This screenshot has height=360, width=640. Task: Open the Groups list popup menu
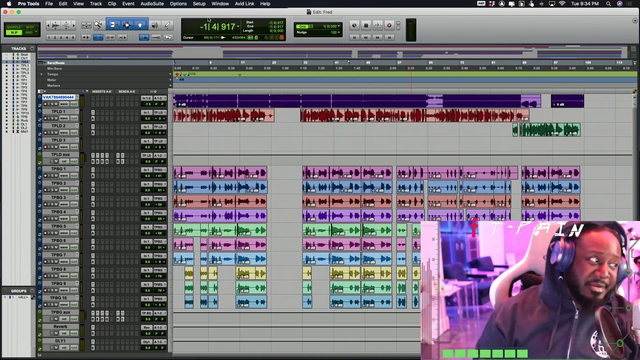pyautogui.click(x=32, y=291)
